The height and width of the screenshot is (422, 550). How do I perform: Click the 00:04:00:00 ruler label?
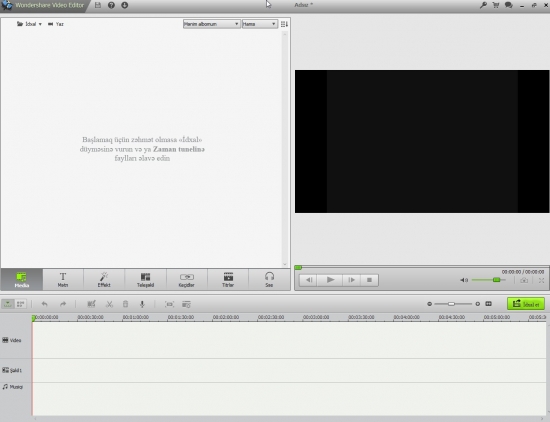pyautogui.click(x=407, y=317)
